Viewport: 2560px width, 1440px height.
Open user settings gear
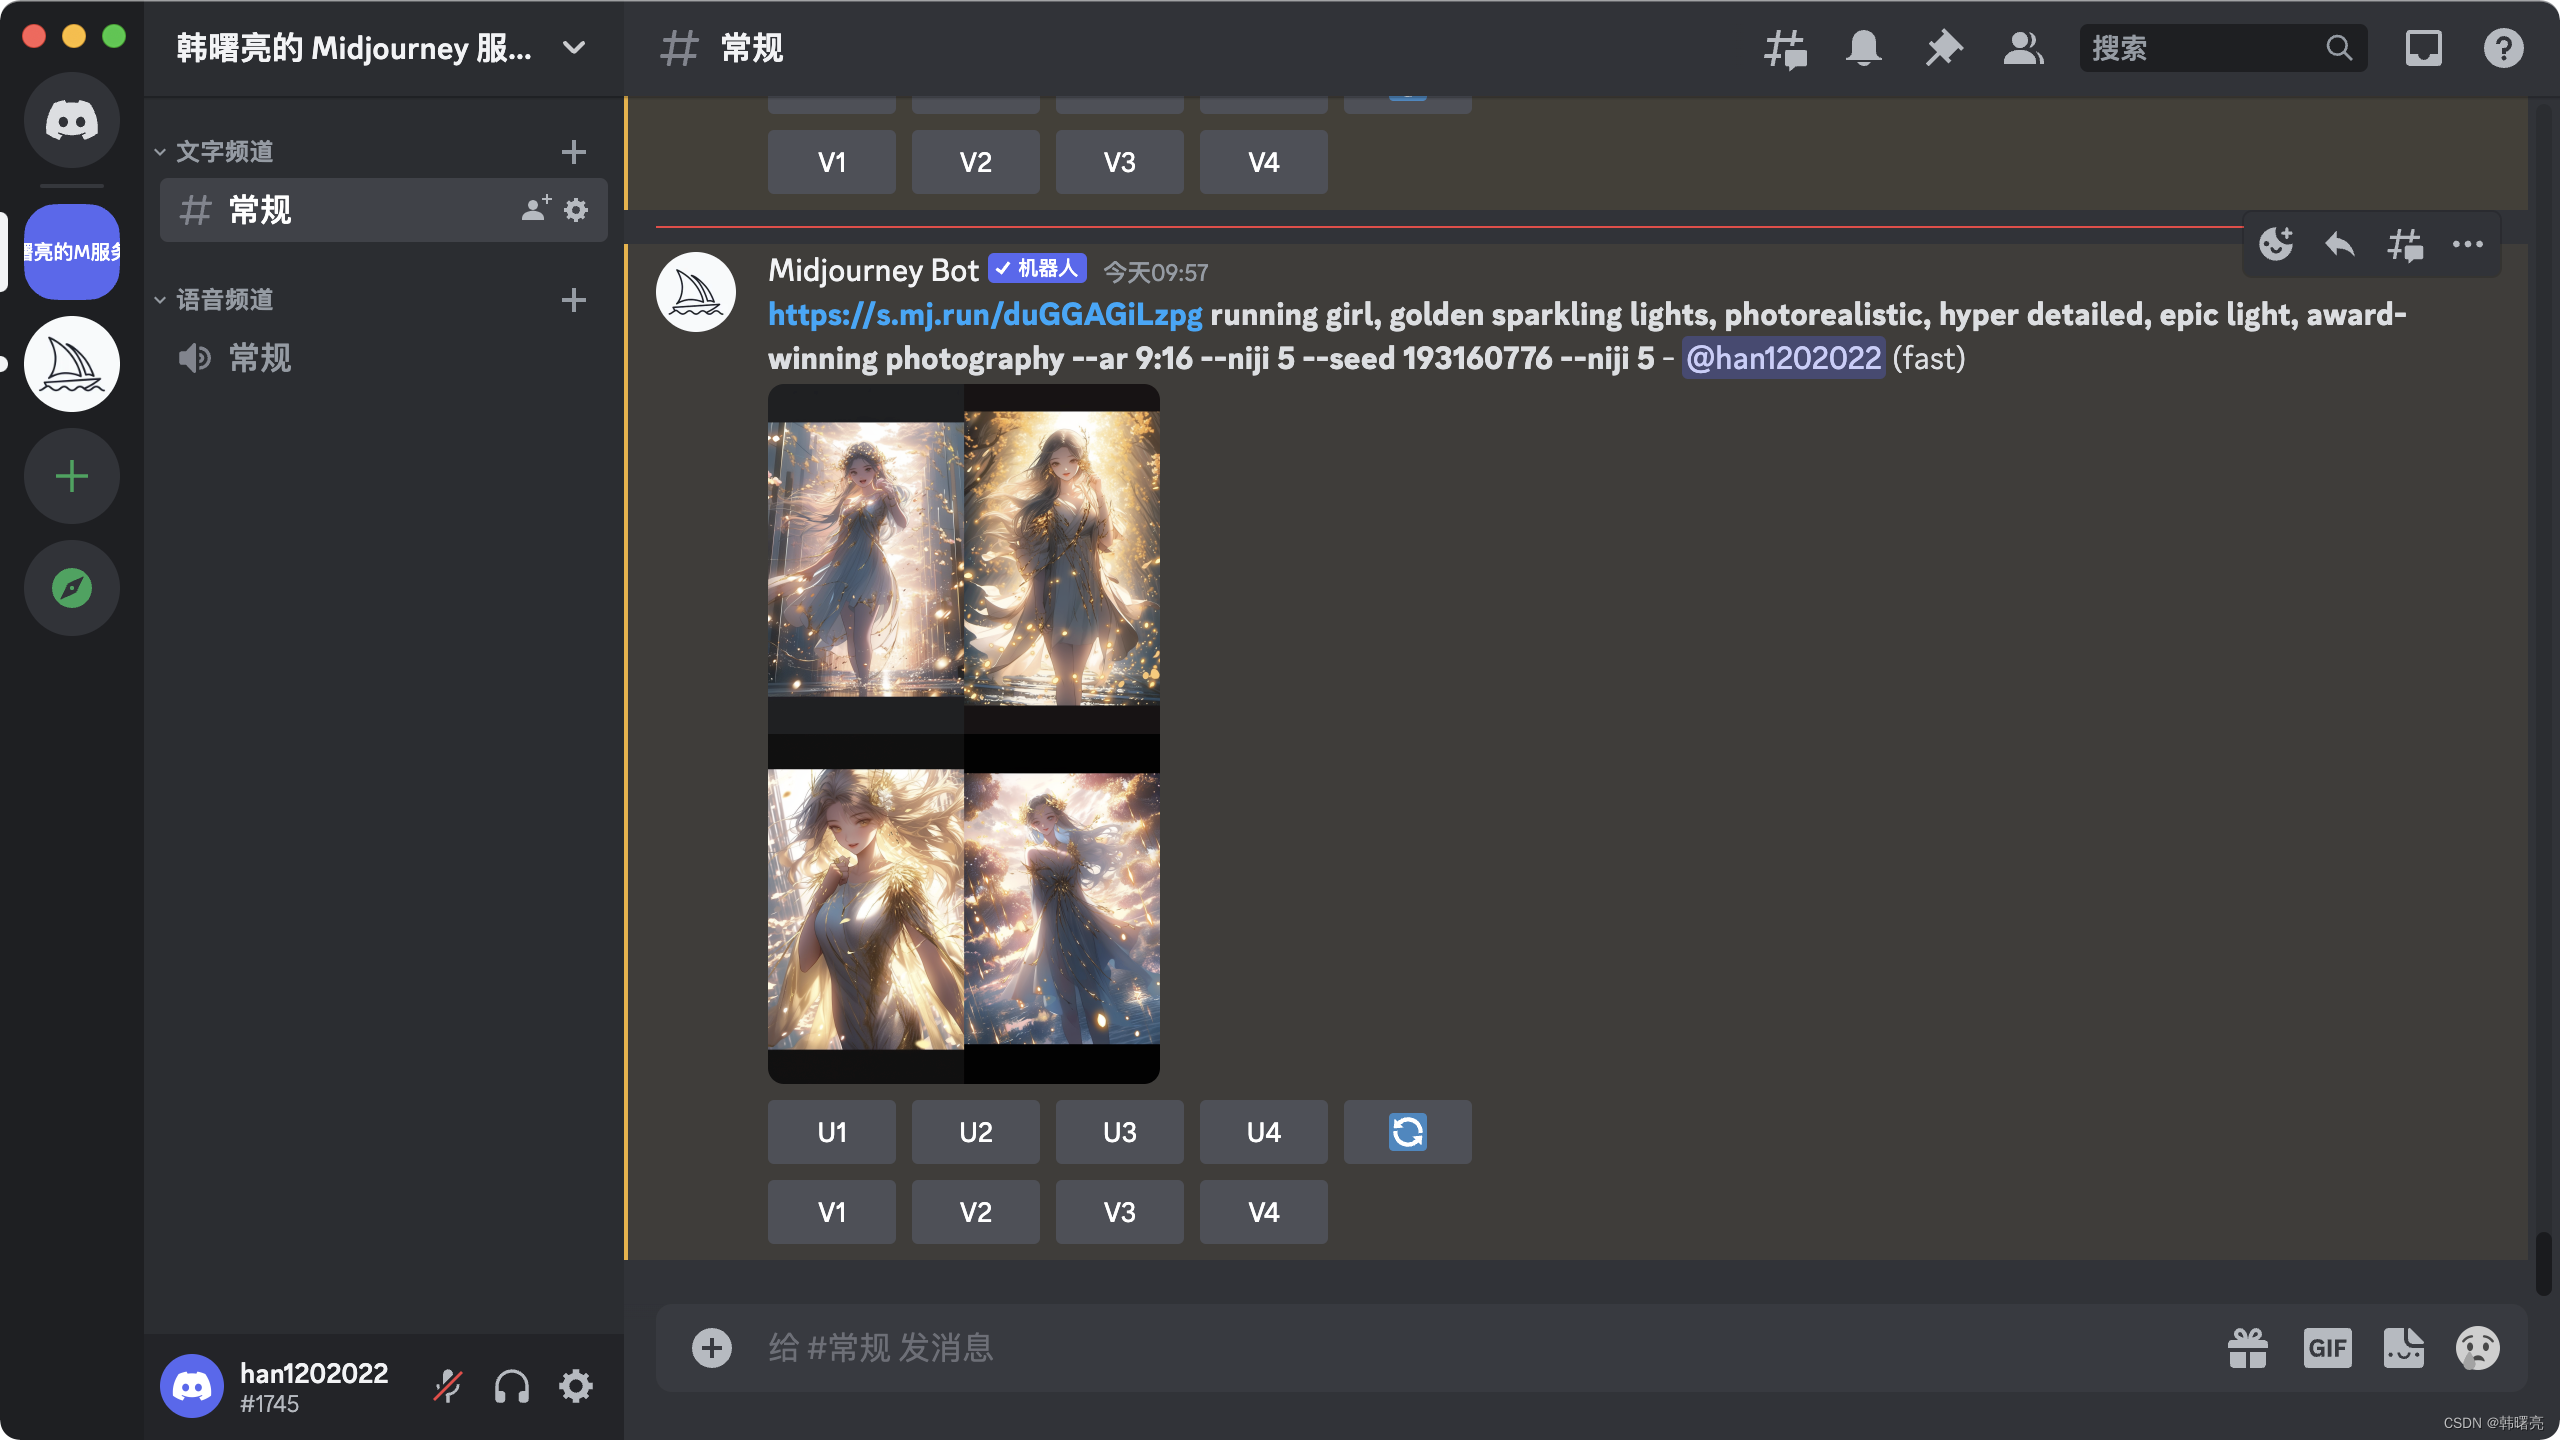[x=576, y=1387]
